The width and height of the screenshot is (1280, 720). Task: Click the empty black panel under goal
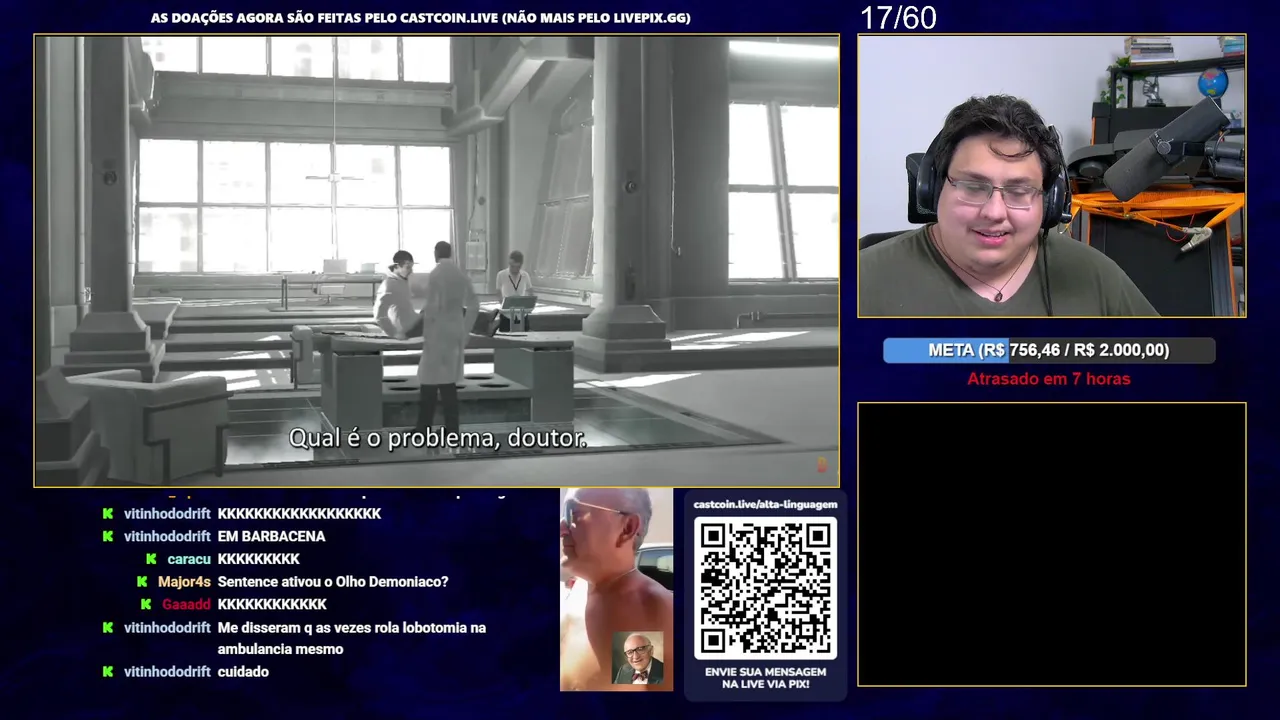click(x=1052, y=544)
